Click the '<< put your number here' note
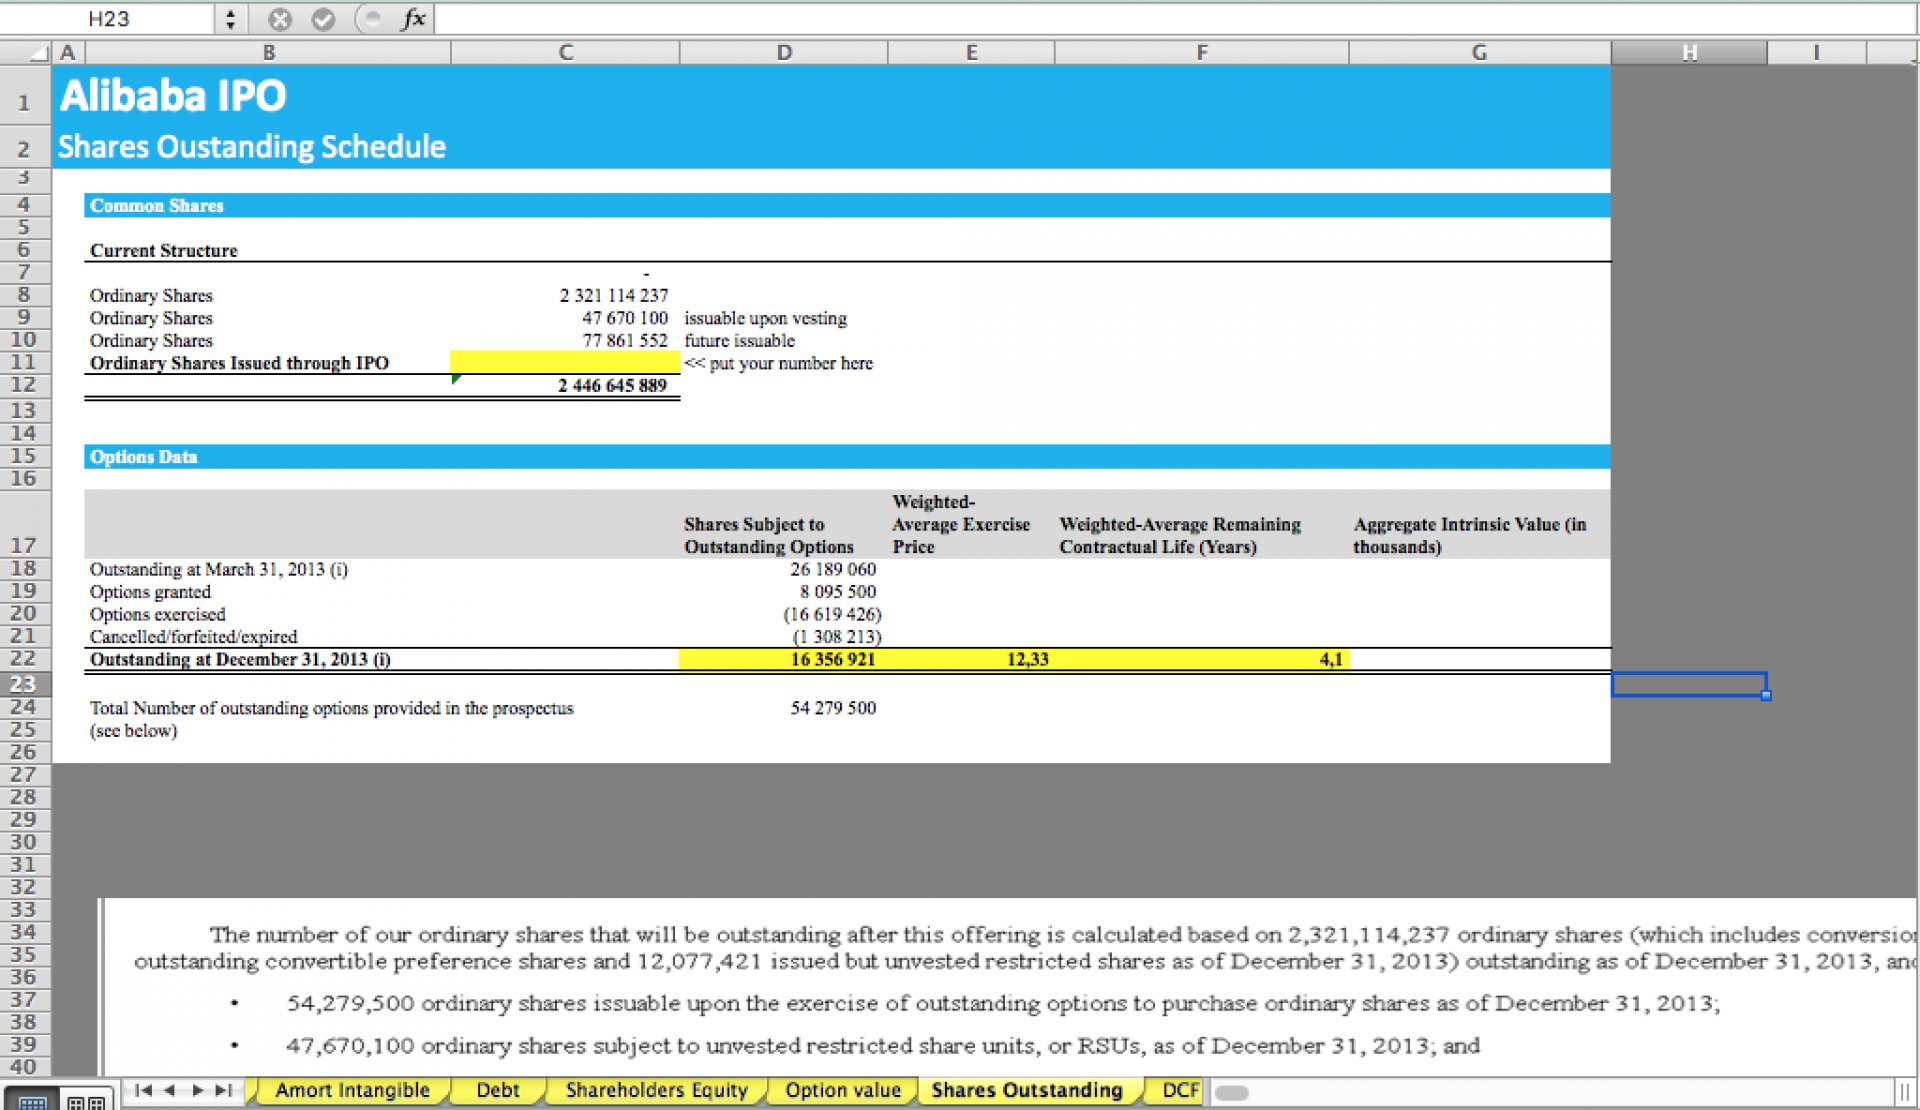The width and height of the screenshot is (1920, 1110). point(778,363)
